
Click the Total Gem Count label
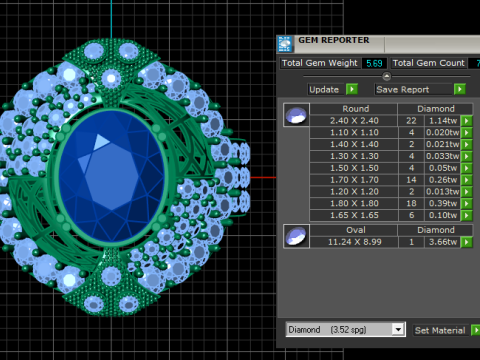pyautogui.click(x=428, y=63)
